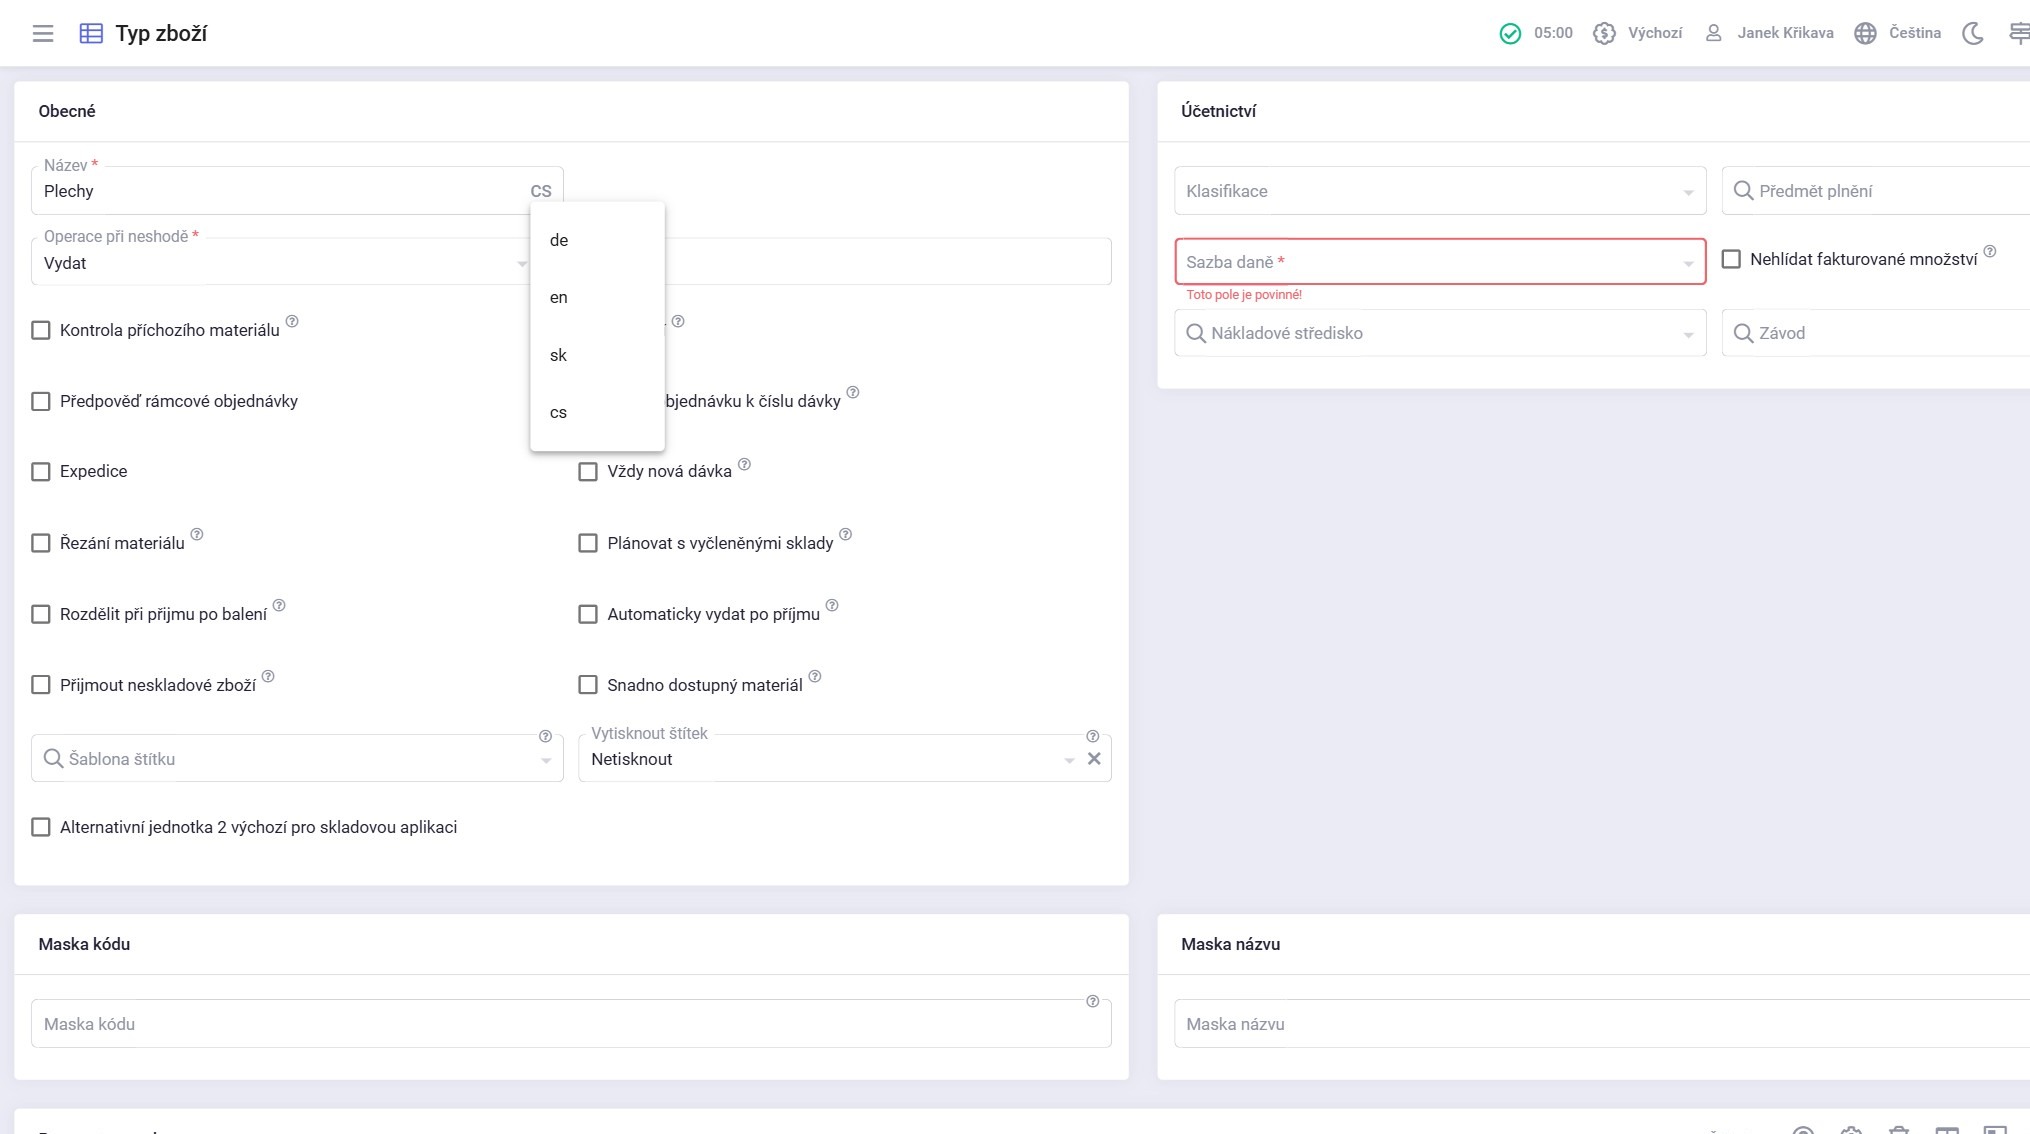Click the green session status checkmark
The height and width of the screenshot is (1134, 2030).
[x=1510, y=33]
